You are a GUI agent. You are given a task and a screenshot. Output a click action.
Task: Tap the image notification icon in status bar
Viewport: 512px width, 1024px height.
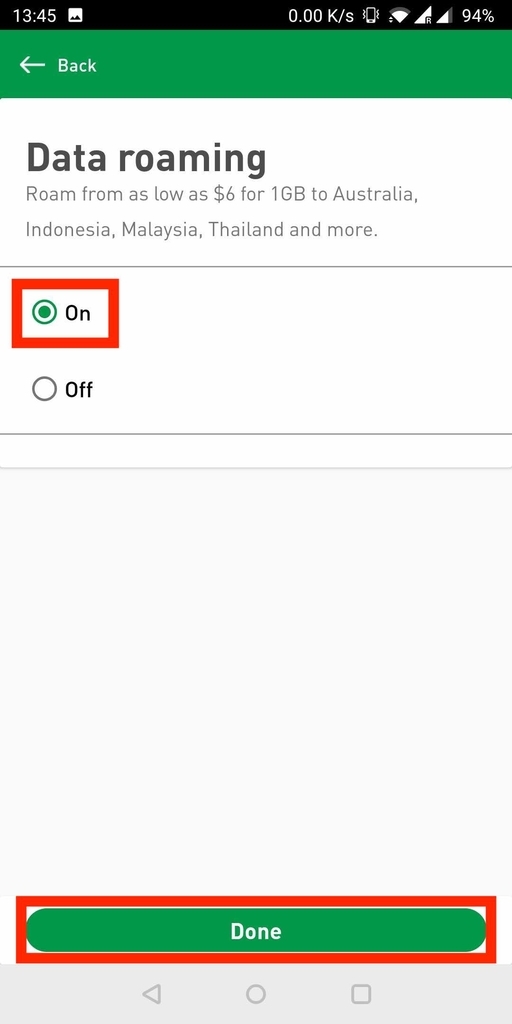pyautogui.click(x=75, y=15)
